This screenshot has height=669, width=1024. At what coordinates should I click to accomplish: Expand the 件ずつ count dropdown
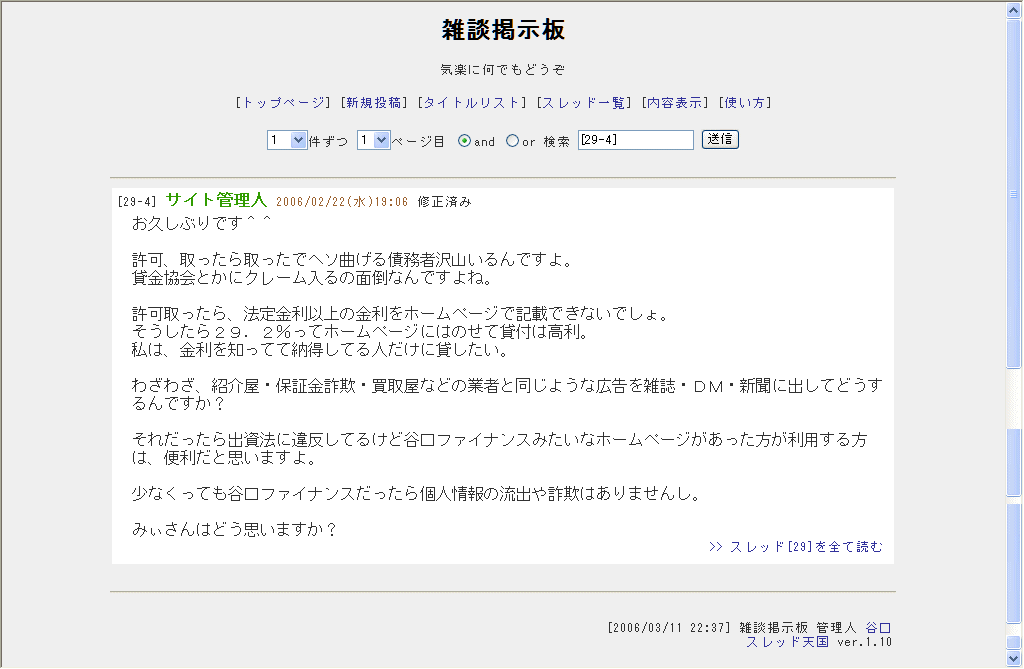pyautogui.click(x=287, y=141)
